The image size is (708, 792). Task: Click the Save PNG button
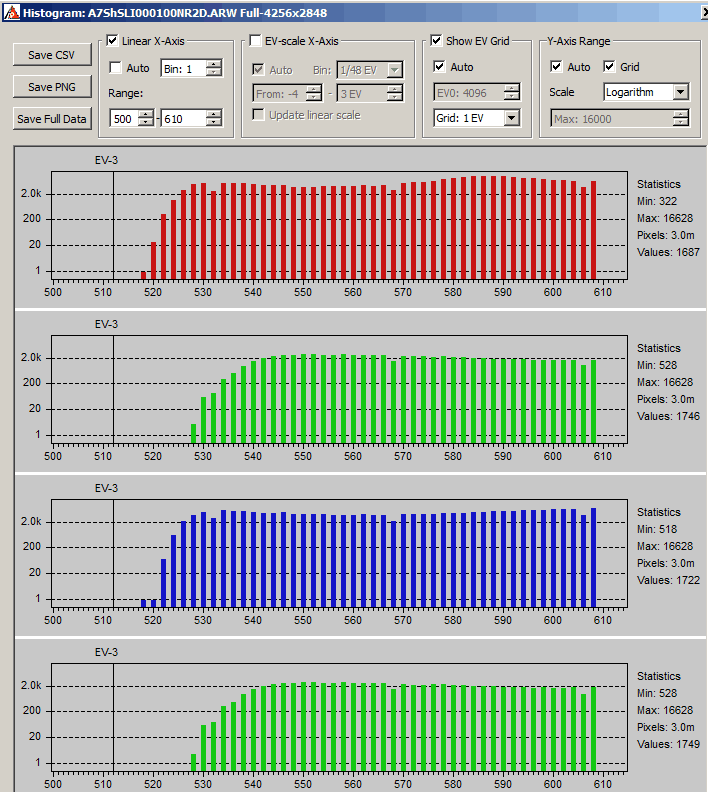click(x=51, y=87)
